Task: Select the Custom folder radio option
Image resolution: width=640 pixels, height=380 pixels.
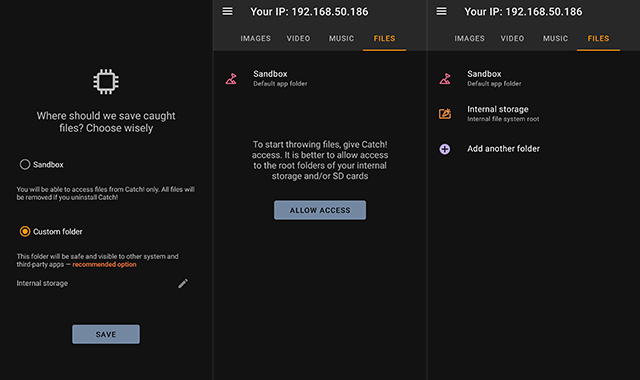Action: click(25, 231)
